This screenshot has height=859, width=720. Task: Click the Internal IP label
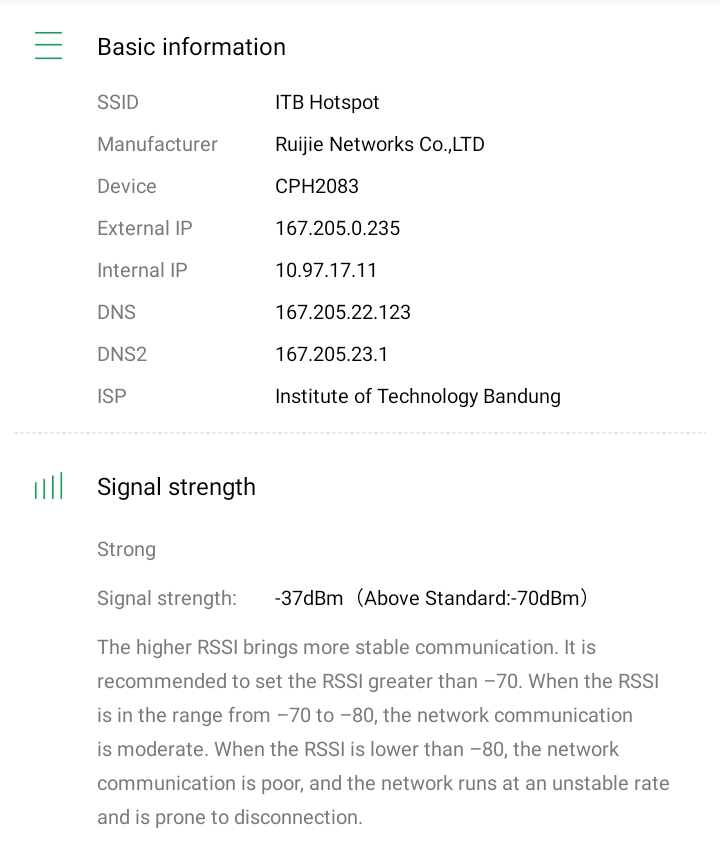click(x=142, y=270)
